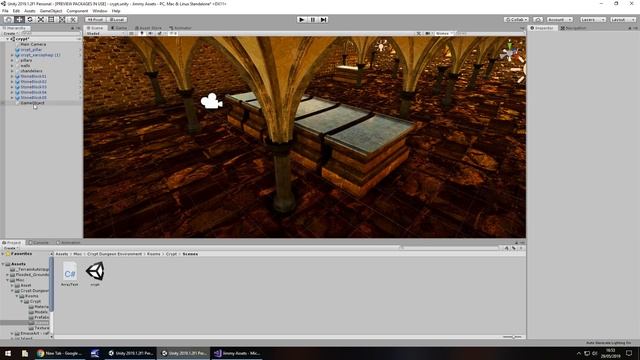
Task: Select StoneBlock01 in Hierarchy
Action: point(33,76)
